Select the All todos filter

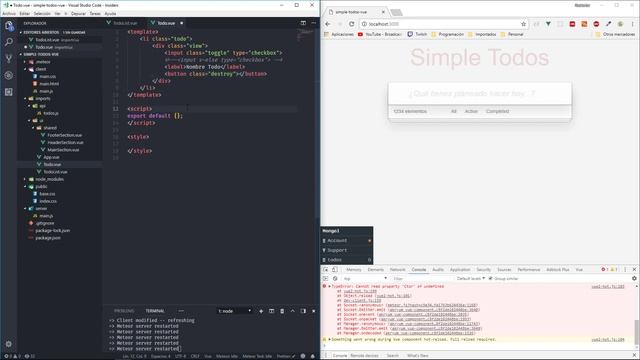coord(453,111)
